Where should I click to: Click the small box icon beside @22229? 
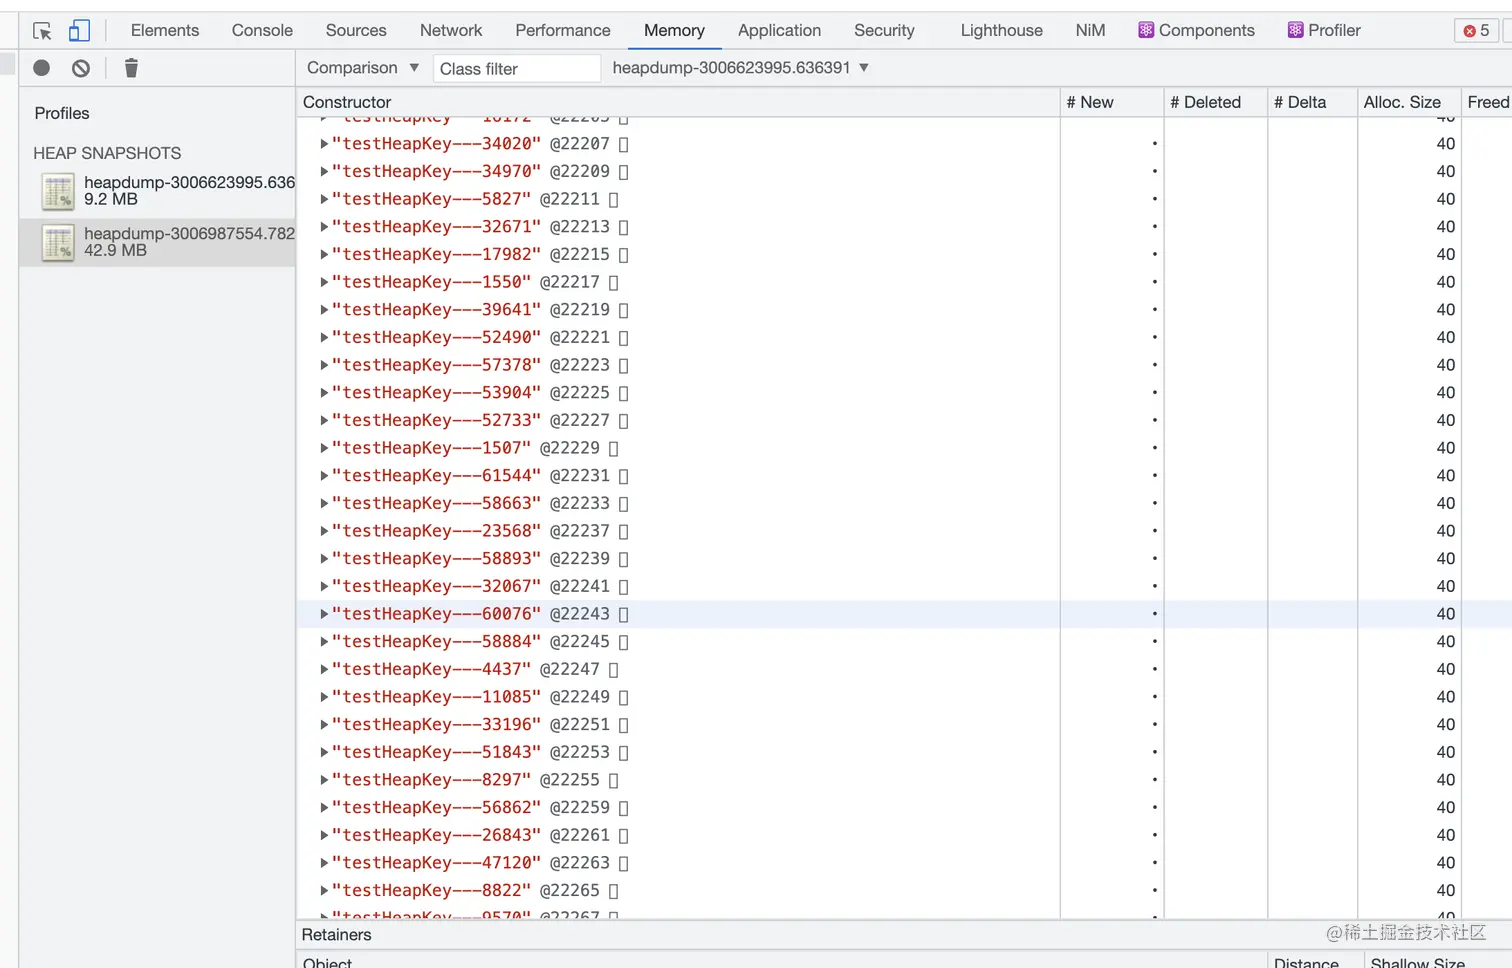pos(614,448)
